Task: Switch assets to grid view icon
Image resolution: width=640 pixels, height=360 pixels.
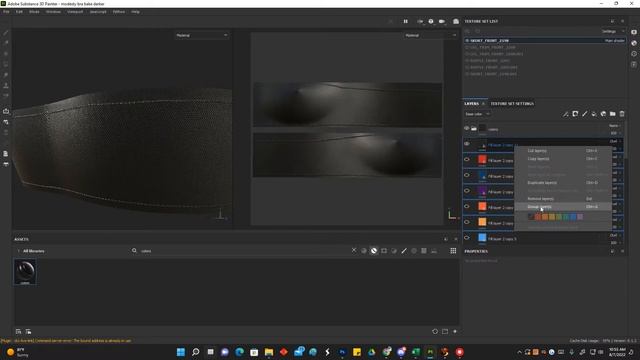Action: pos(453,251)
